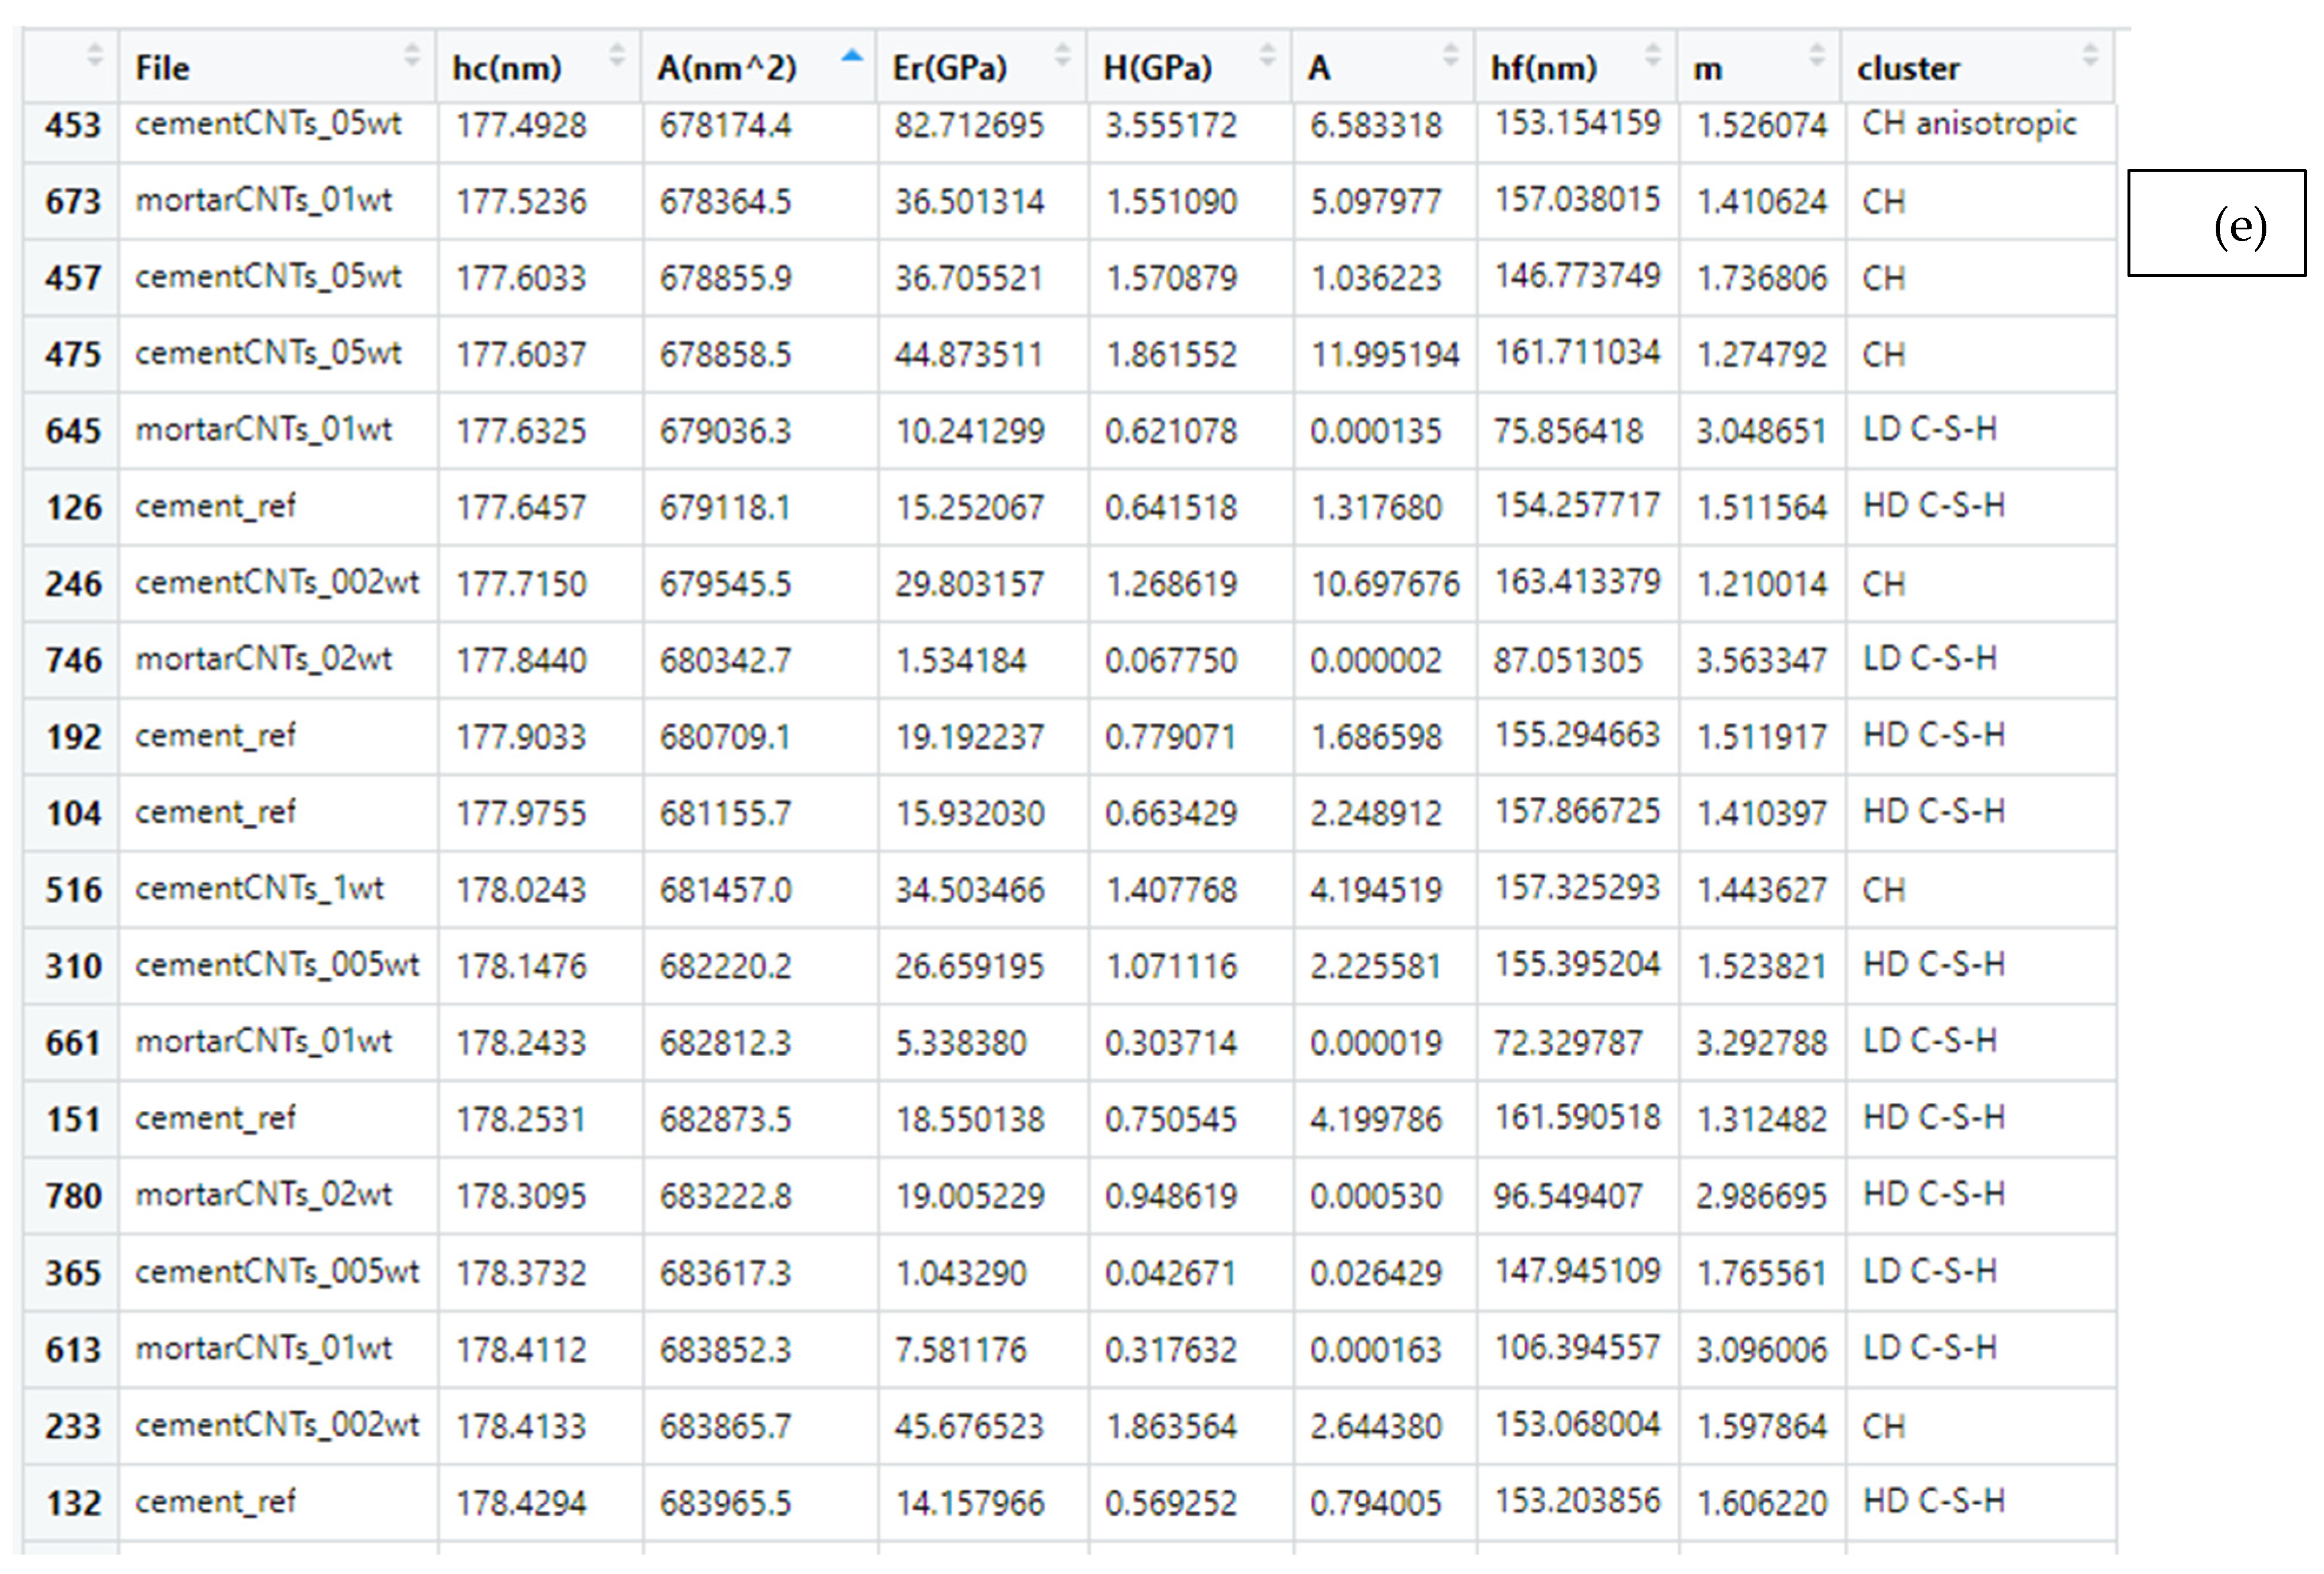This screenshot has height=1574, width=2324.
Task: Click cementCNTs_1wt file cell
Action: click(259, 889)
